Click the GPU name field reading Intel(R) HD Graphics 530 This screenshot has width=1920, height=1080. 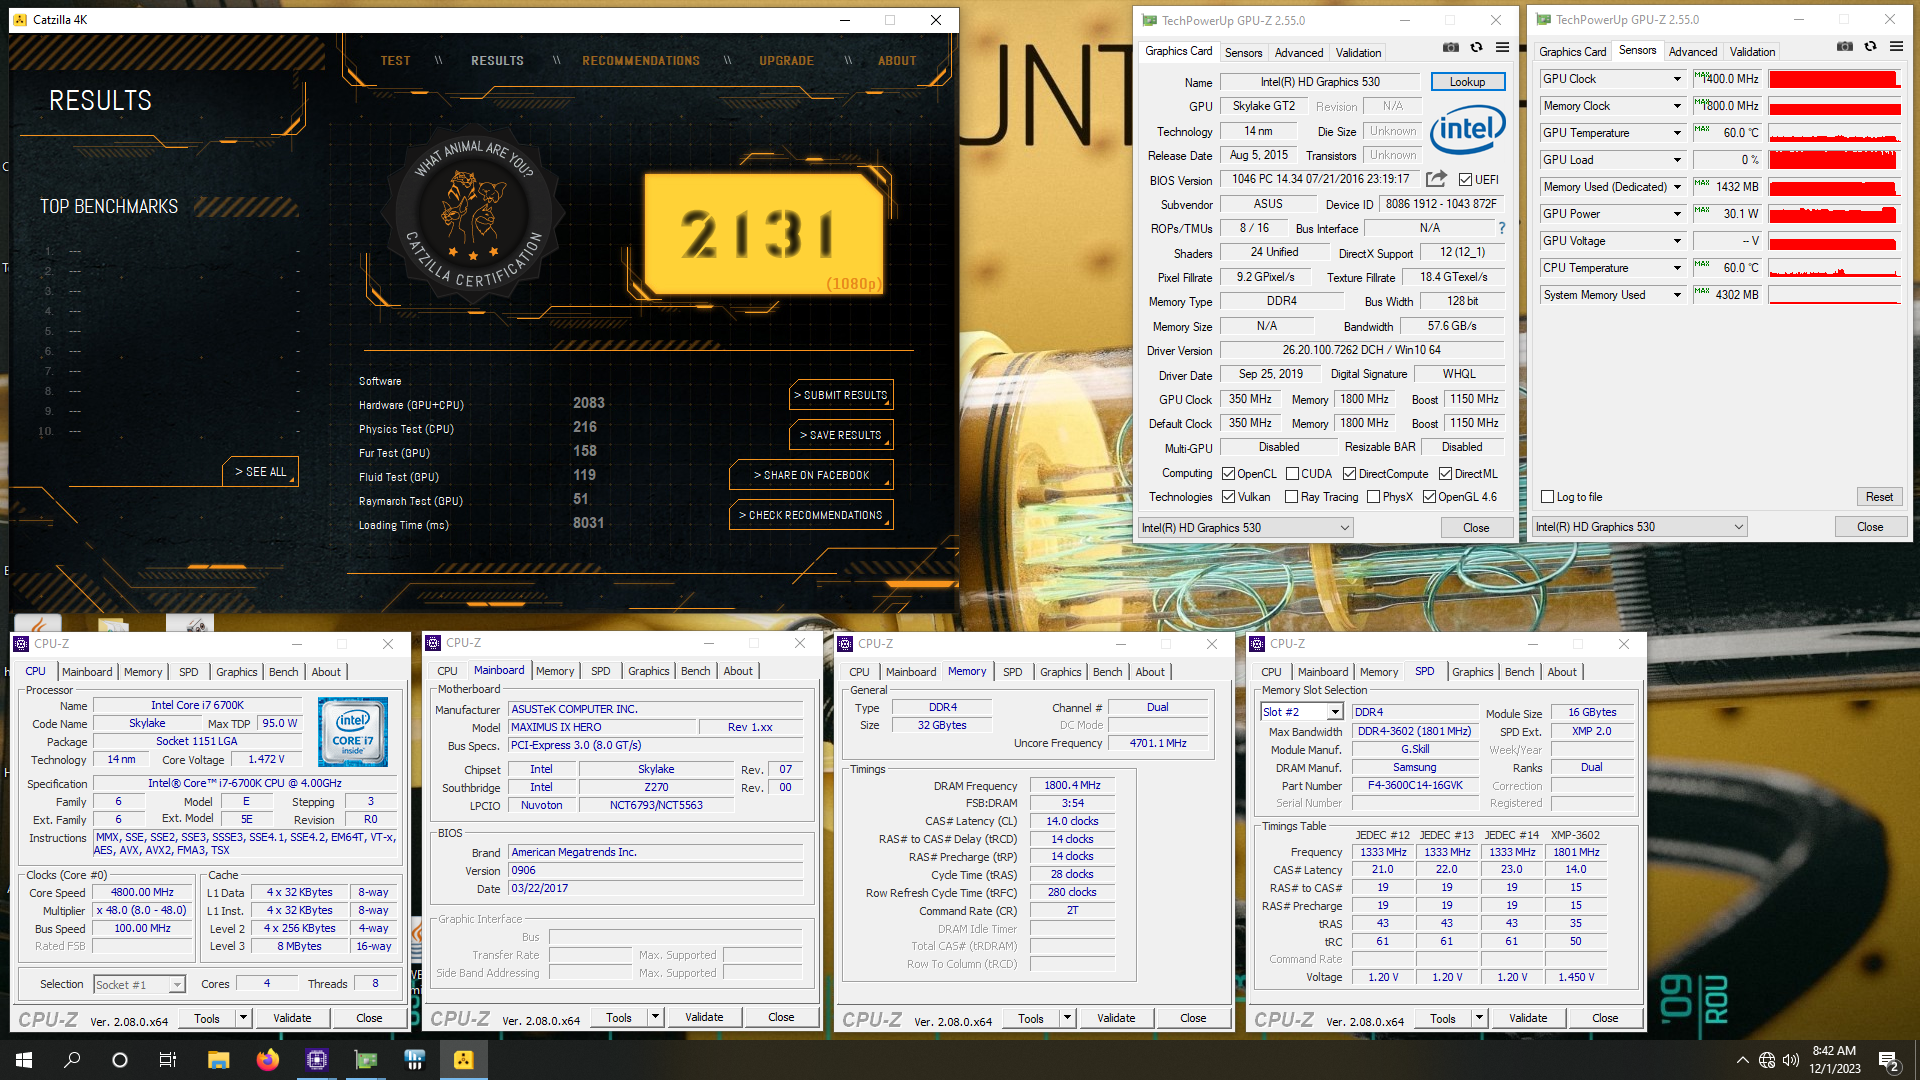(1320, 82)
